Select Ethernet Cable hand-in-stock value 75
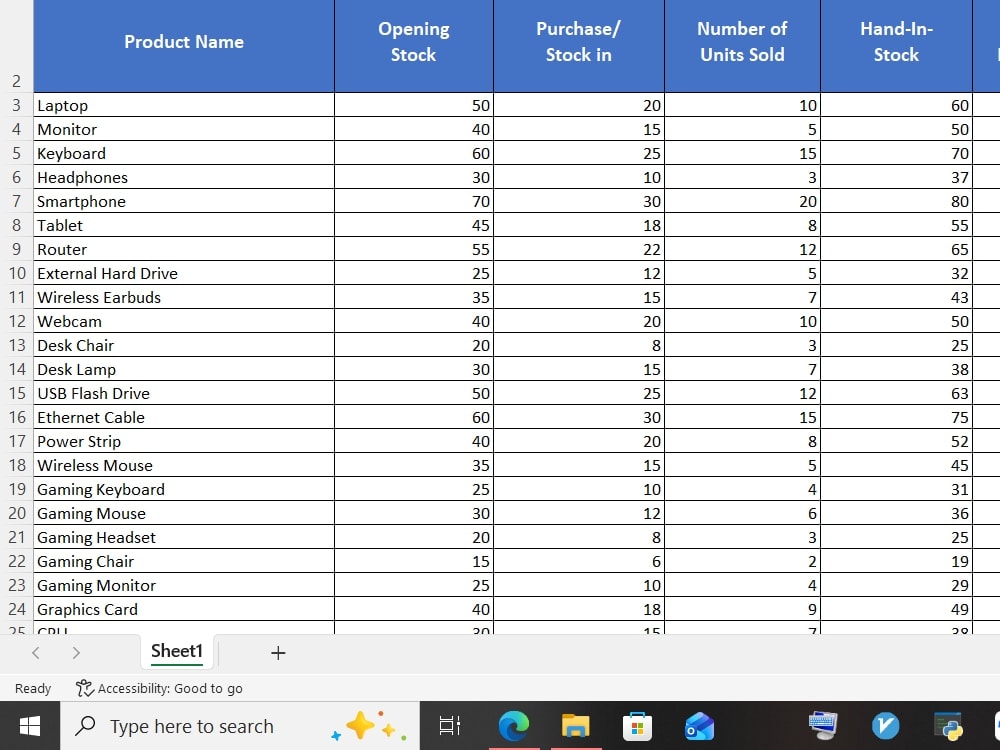The width and height of the screenshot is (1000, 750). [x=896, y=417]
